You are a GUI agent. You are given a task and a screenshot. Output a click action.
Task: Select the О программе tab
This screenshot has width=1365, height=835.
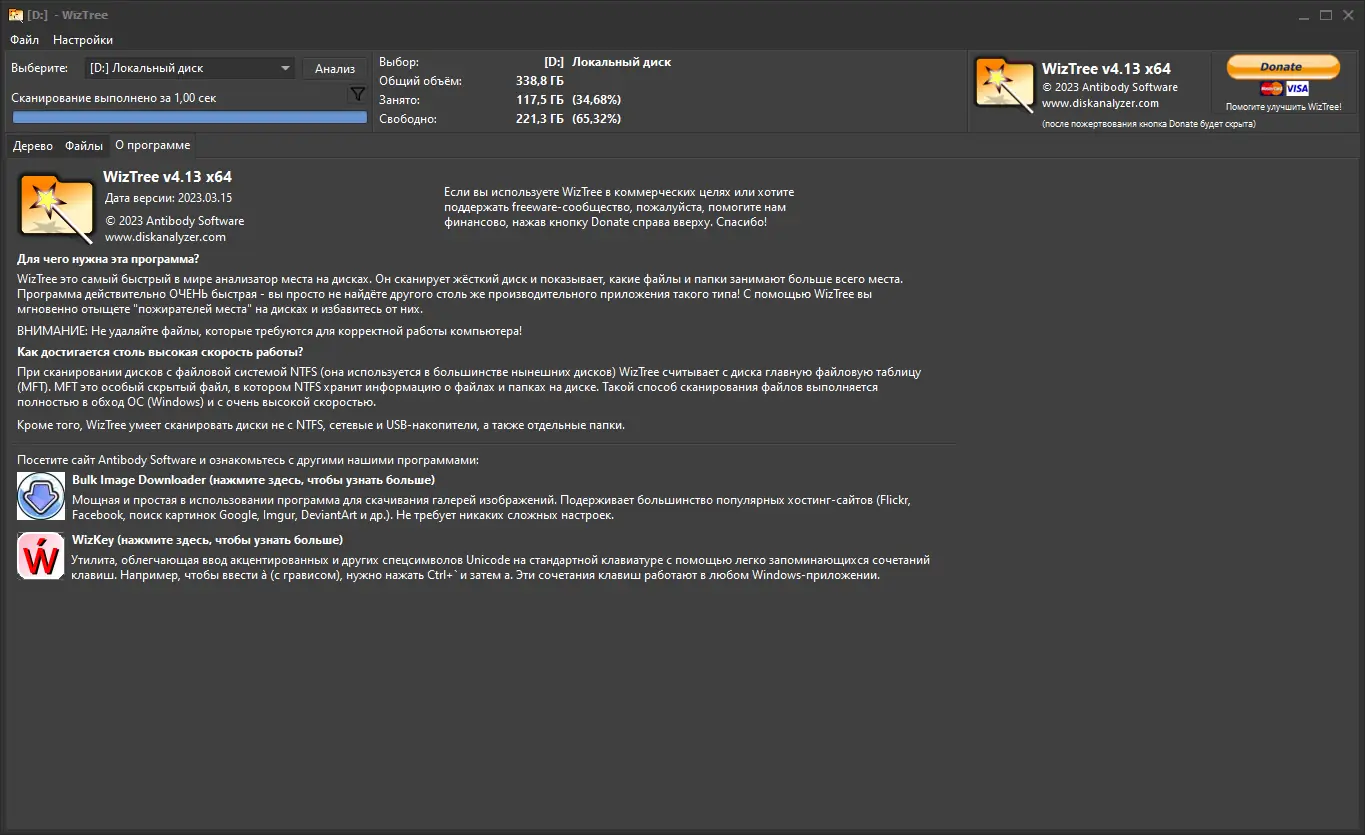[153, 145]
